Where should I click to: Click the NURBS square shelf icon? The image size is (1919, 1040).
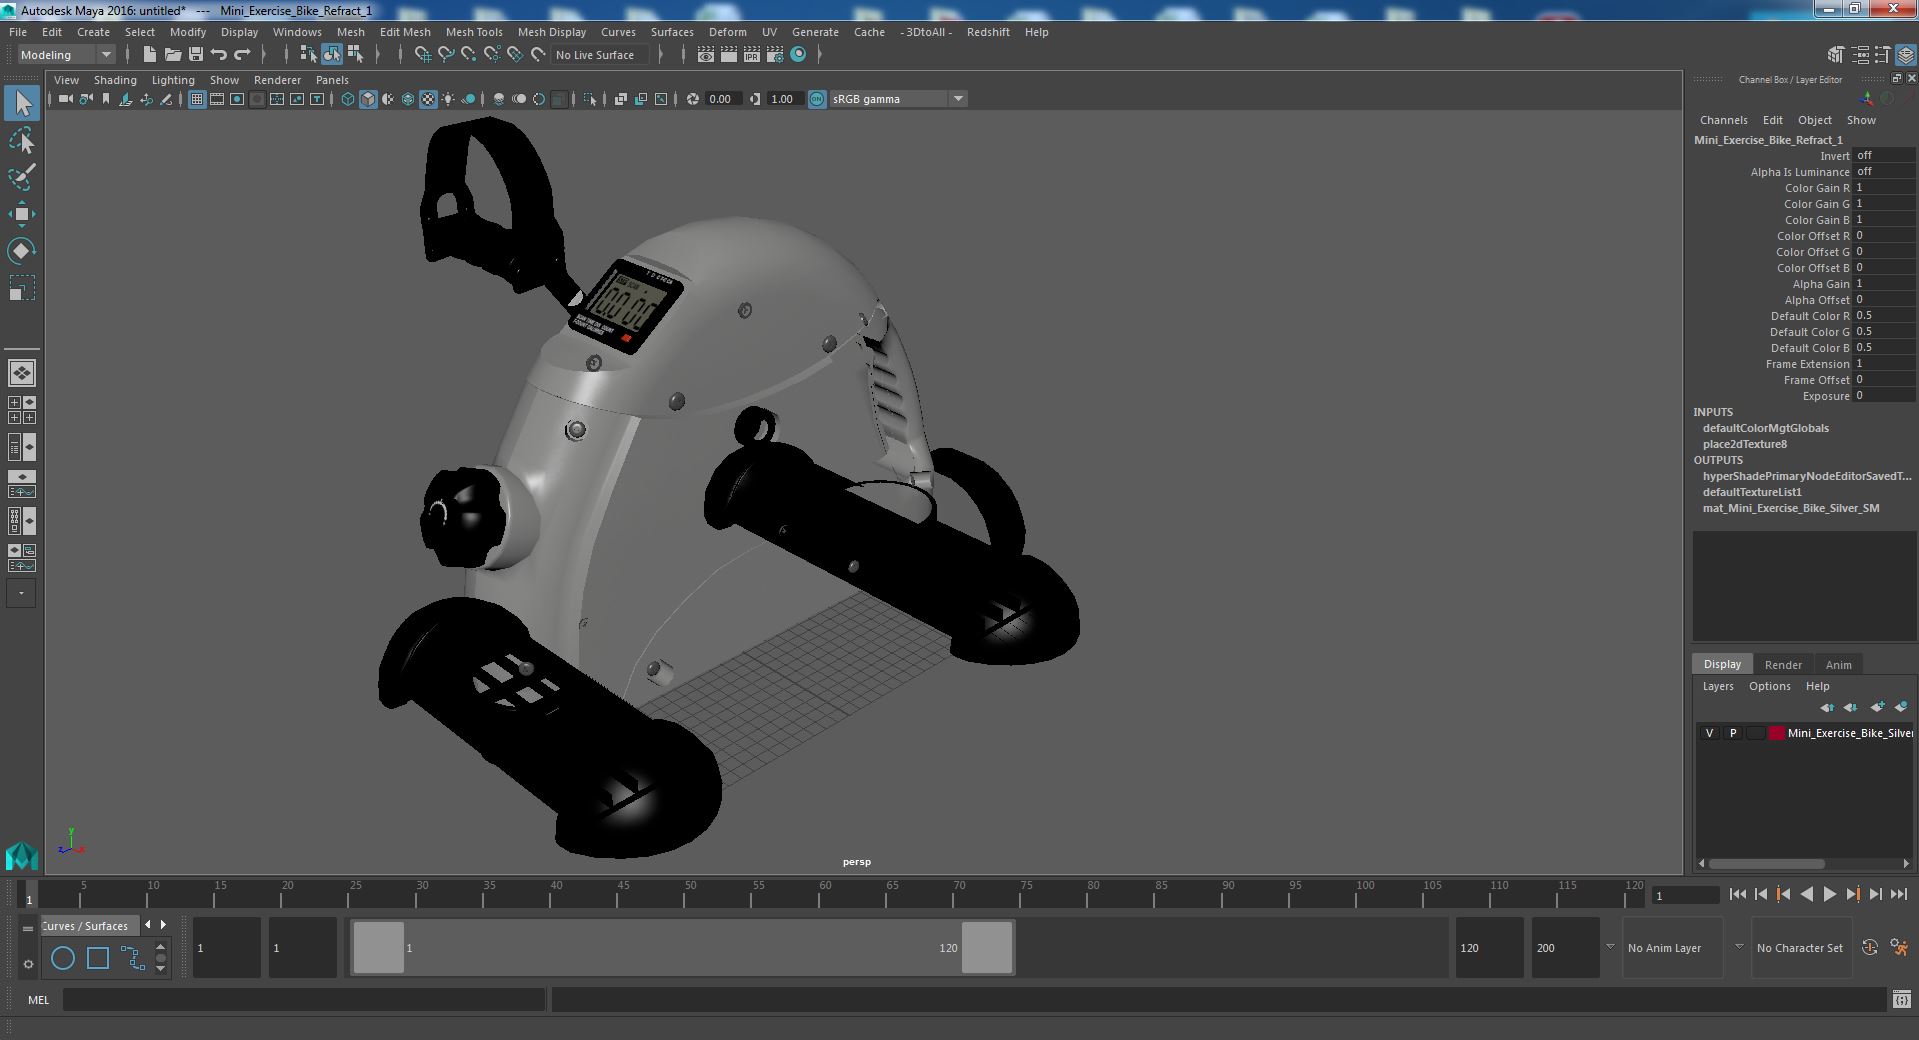coord(98,958)
